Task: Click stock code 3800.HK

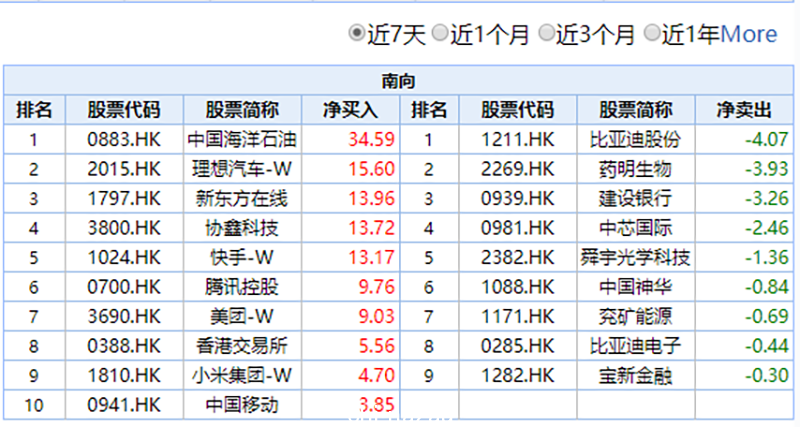Action: [124, 228]
